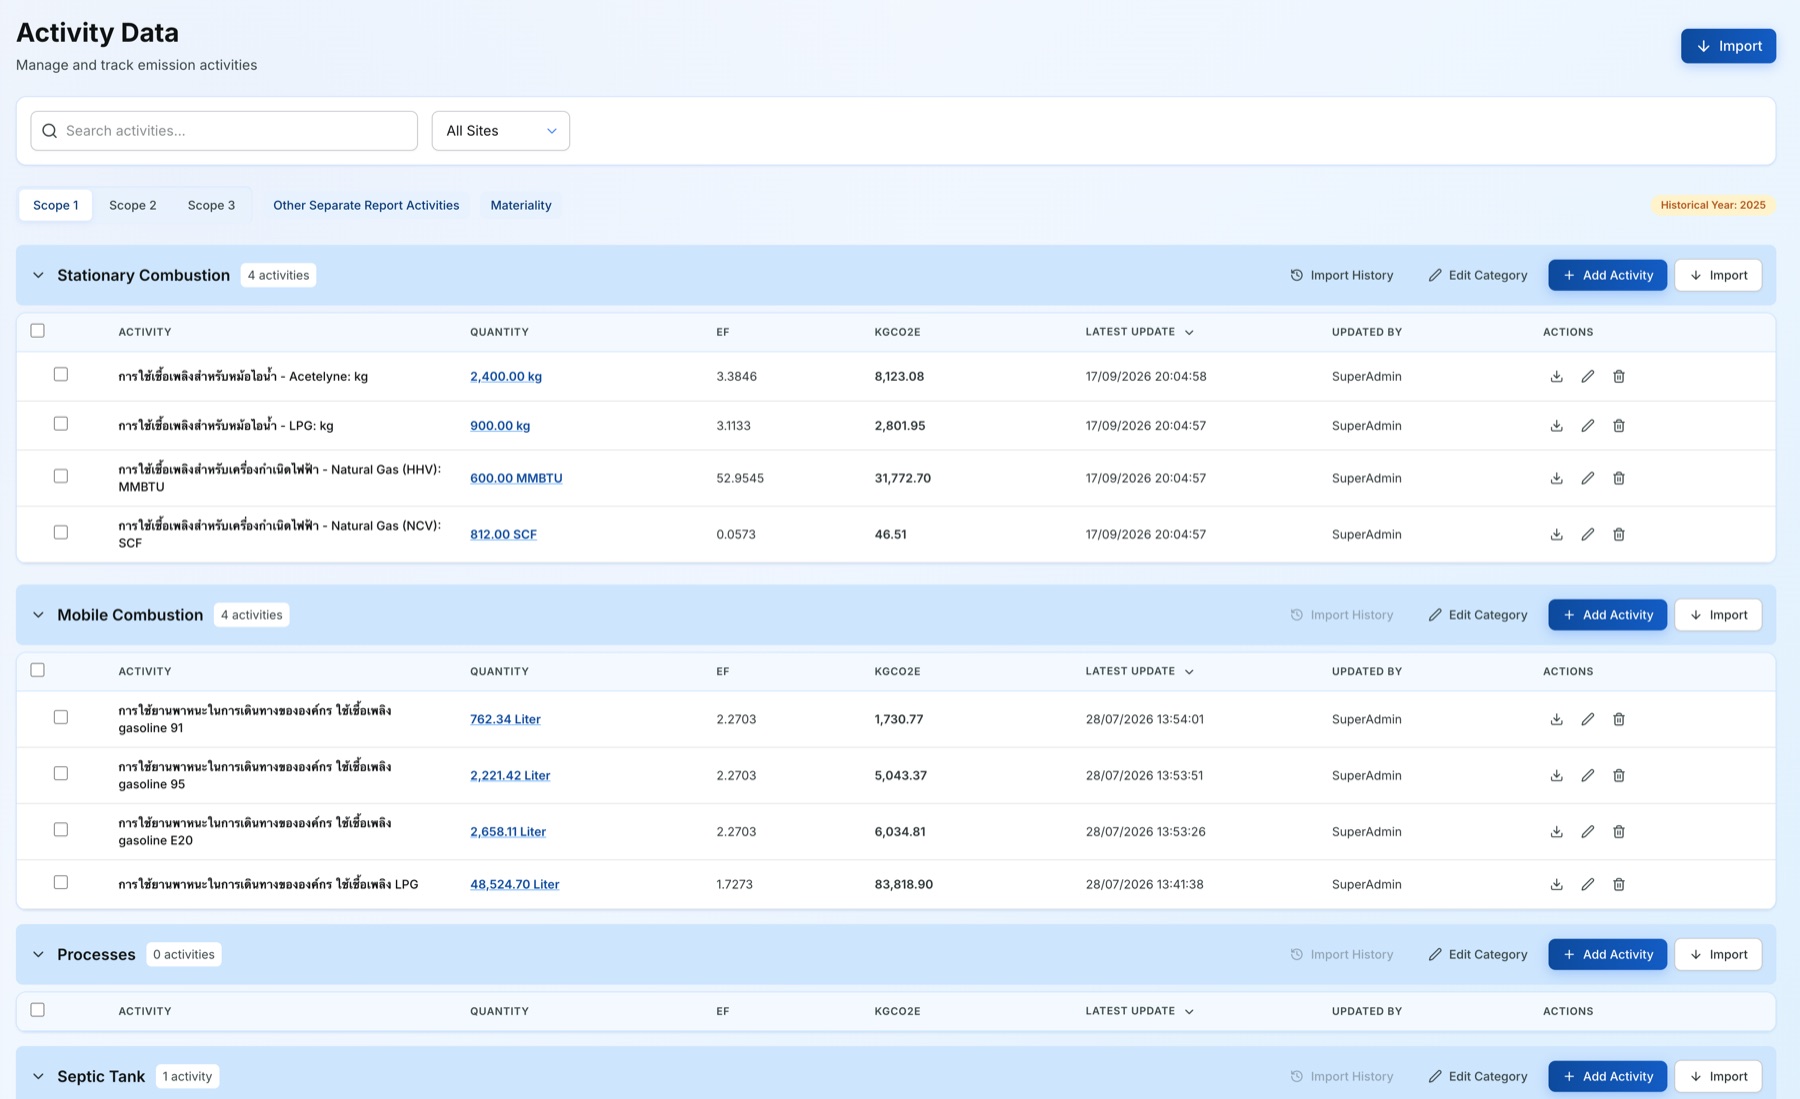
Task: Switch to the Scope 3 tab
Action: click(x=212, y=205)
